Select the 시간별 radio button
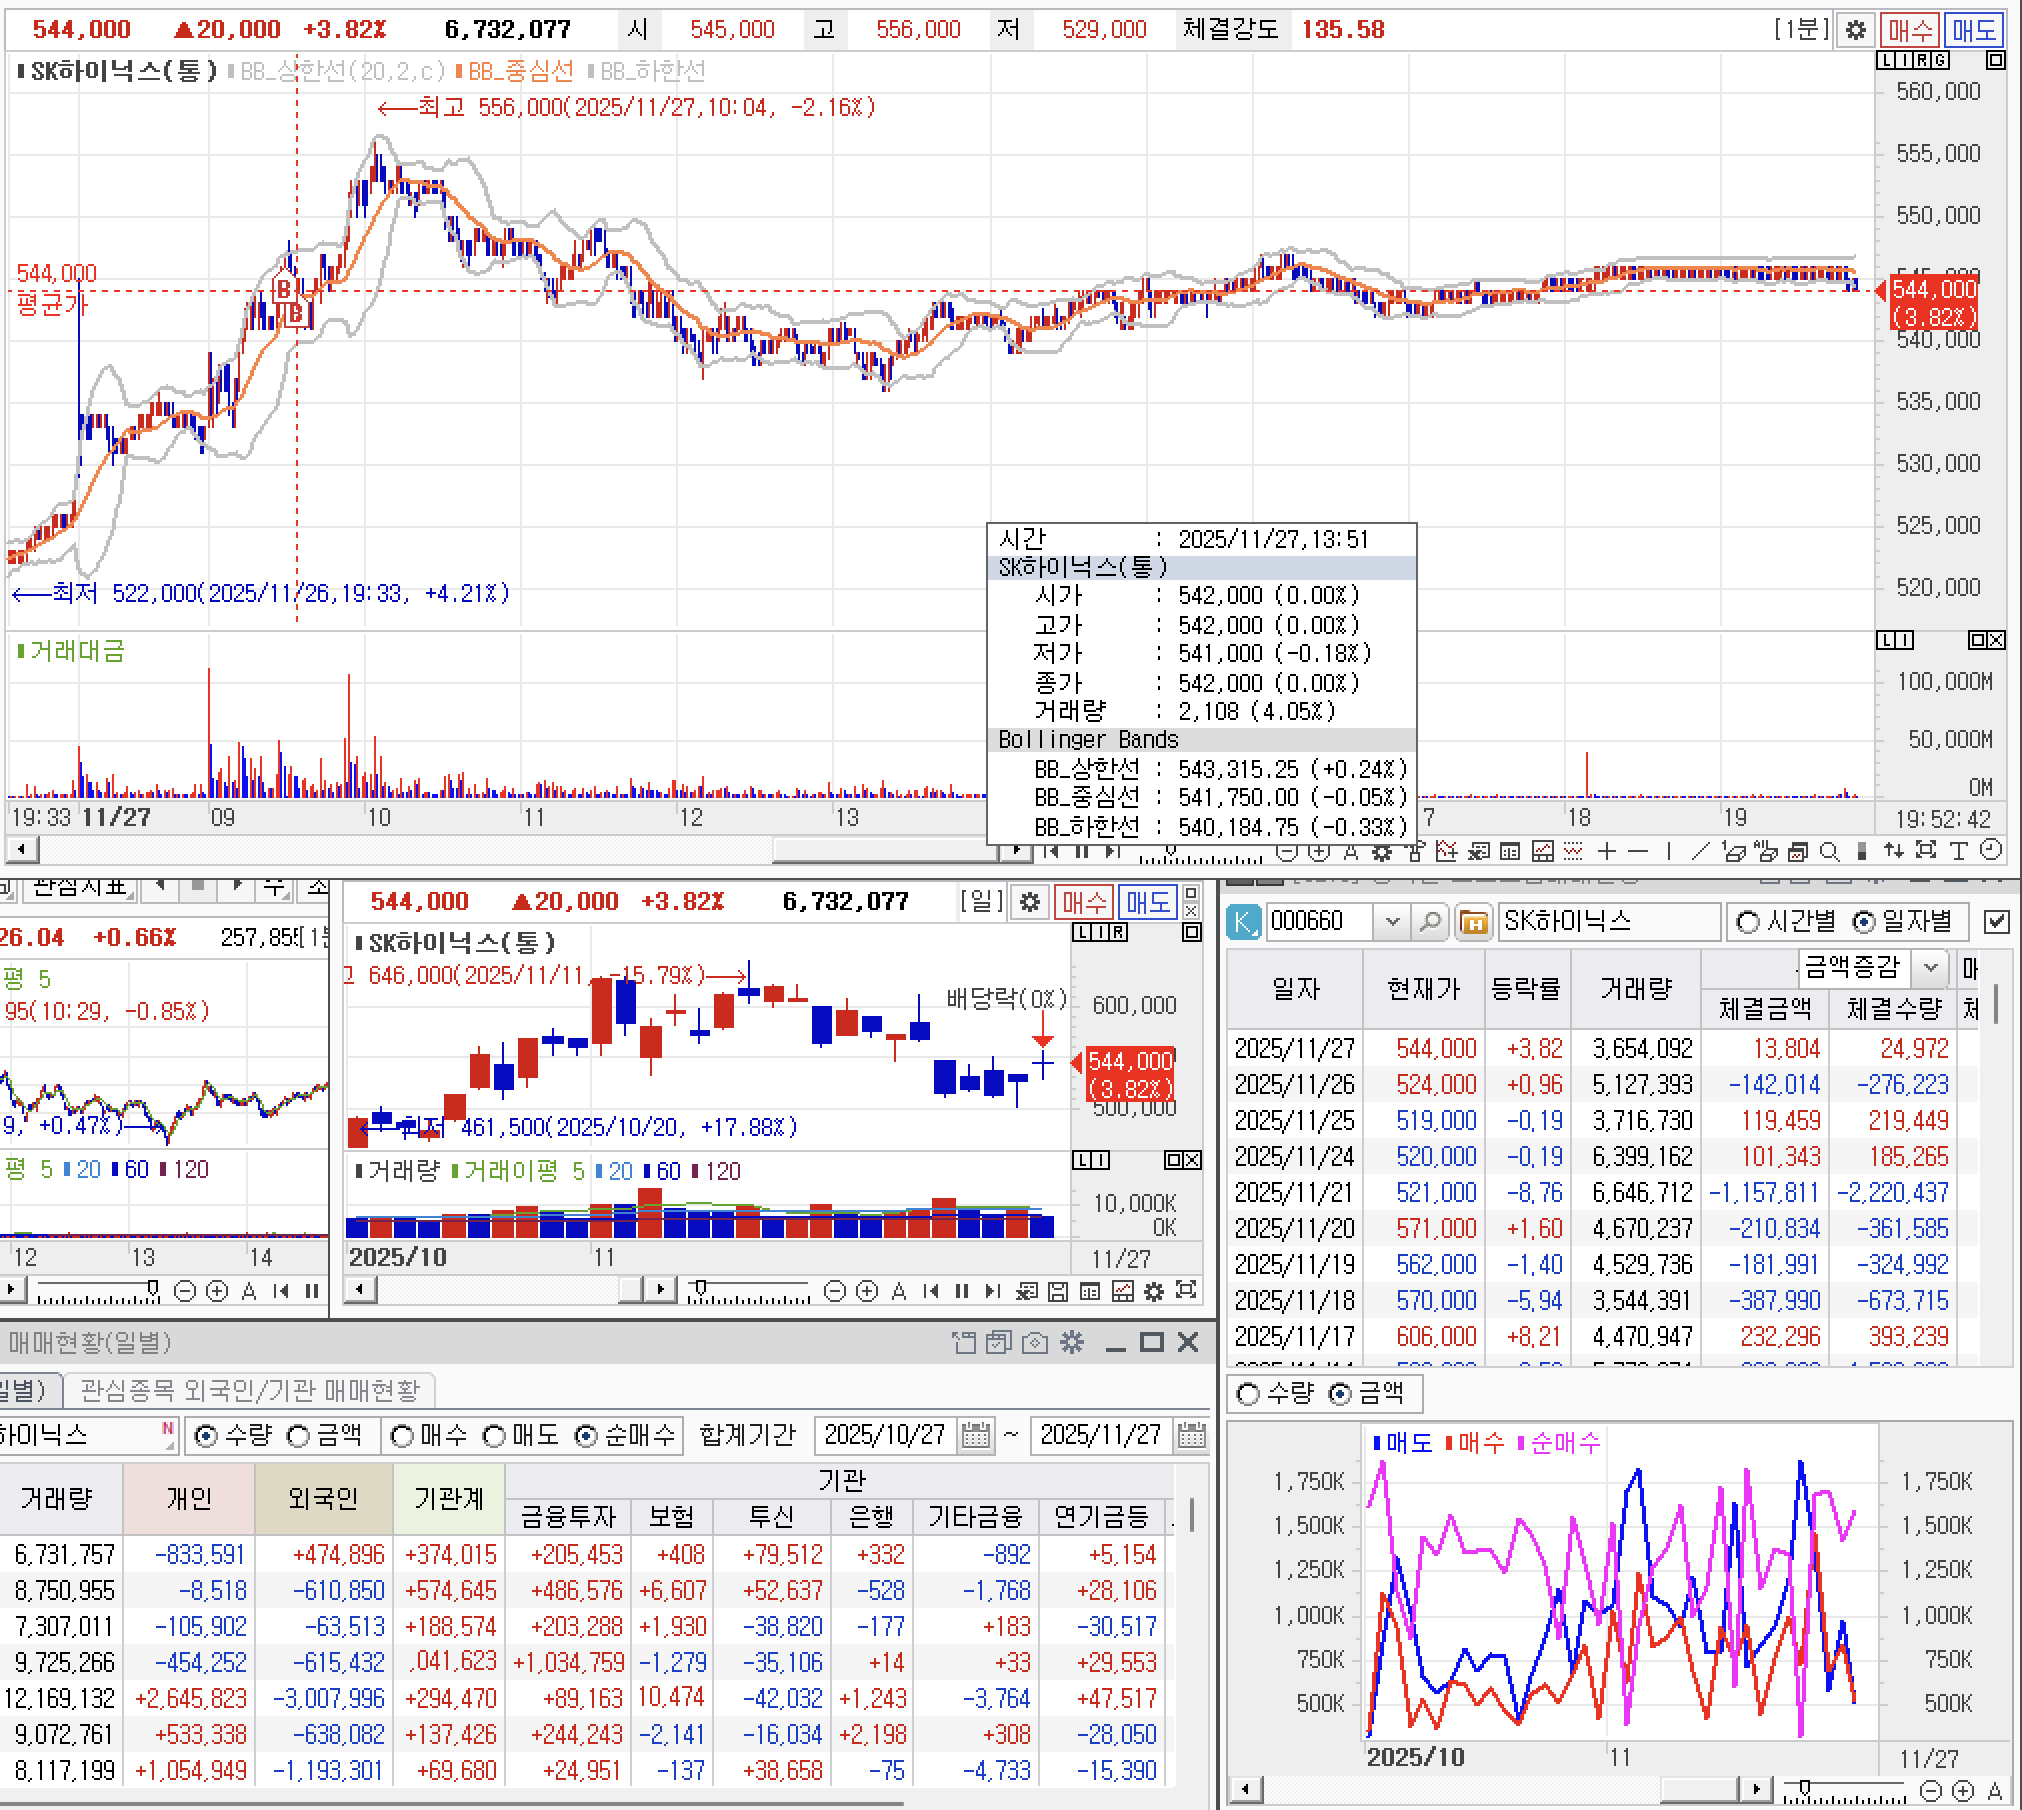 click(1748, 922)
